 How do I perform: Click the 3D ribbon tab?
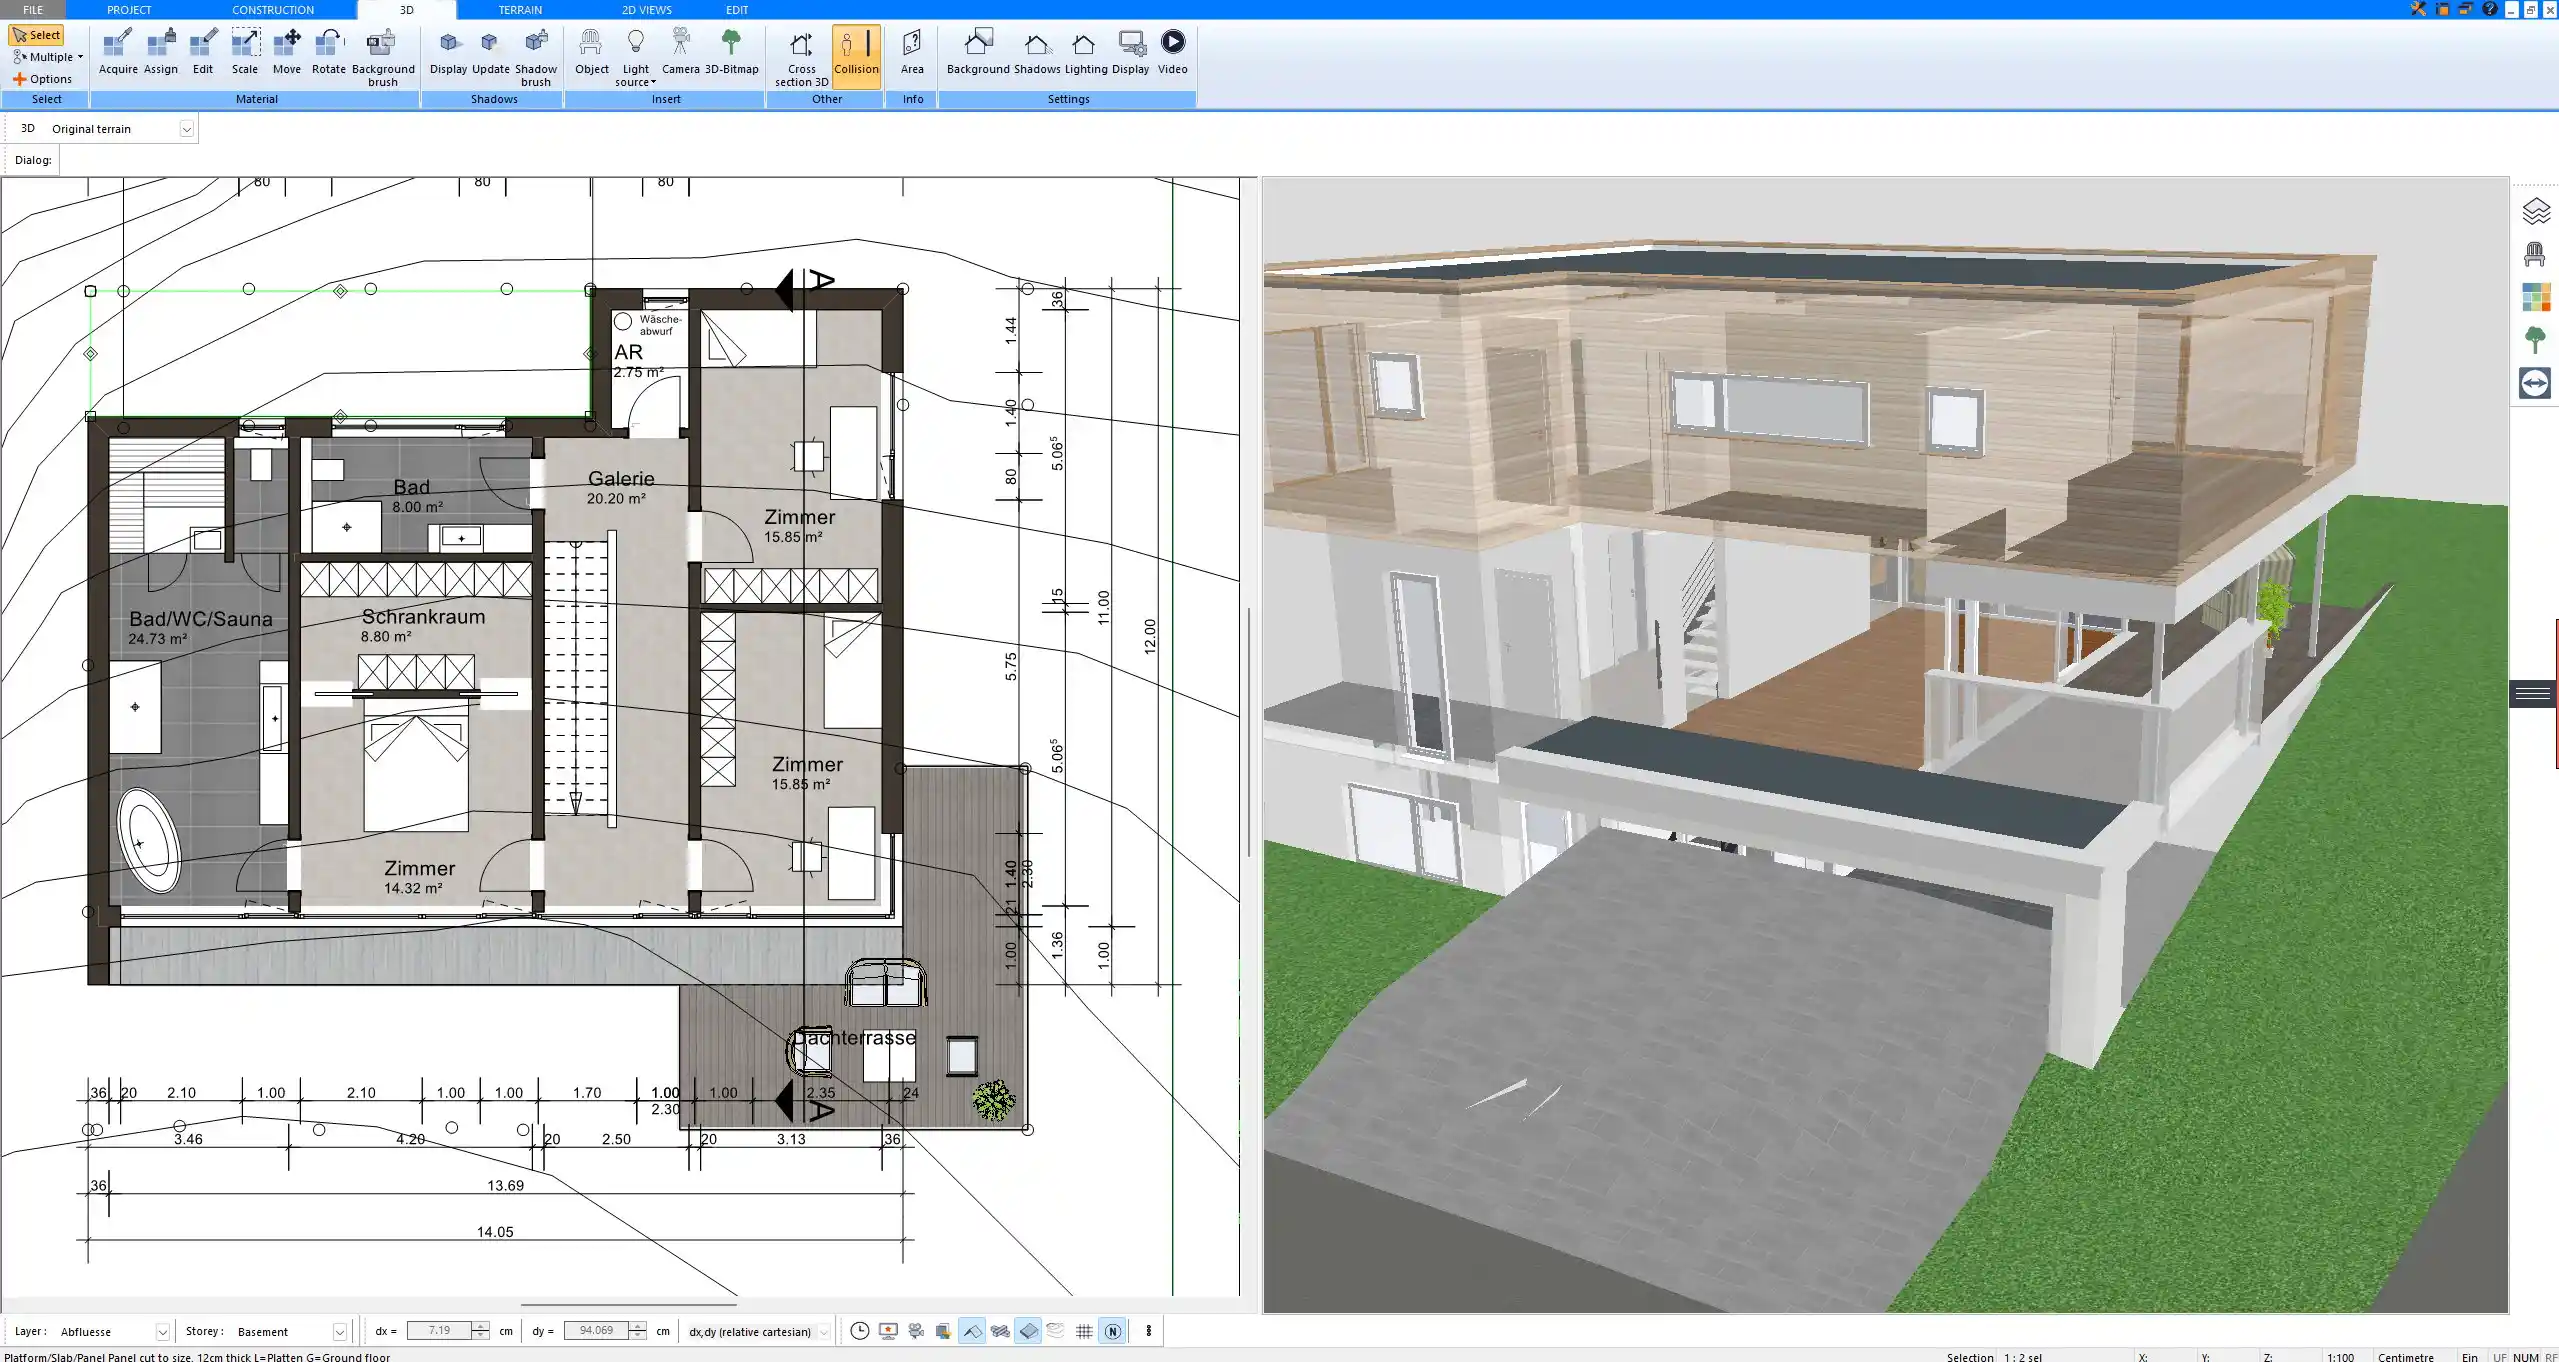[406, 9]
